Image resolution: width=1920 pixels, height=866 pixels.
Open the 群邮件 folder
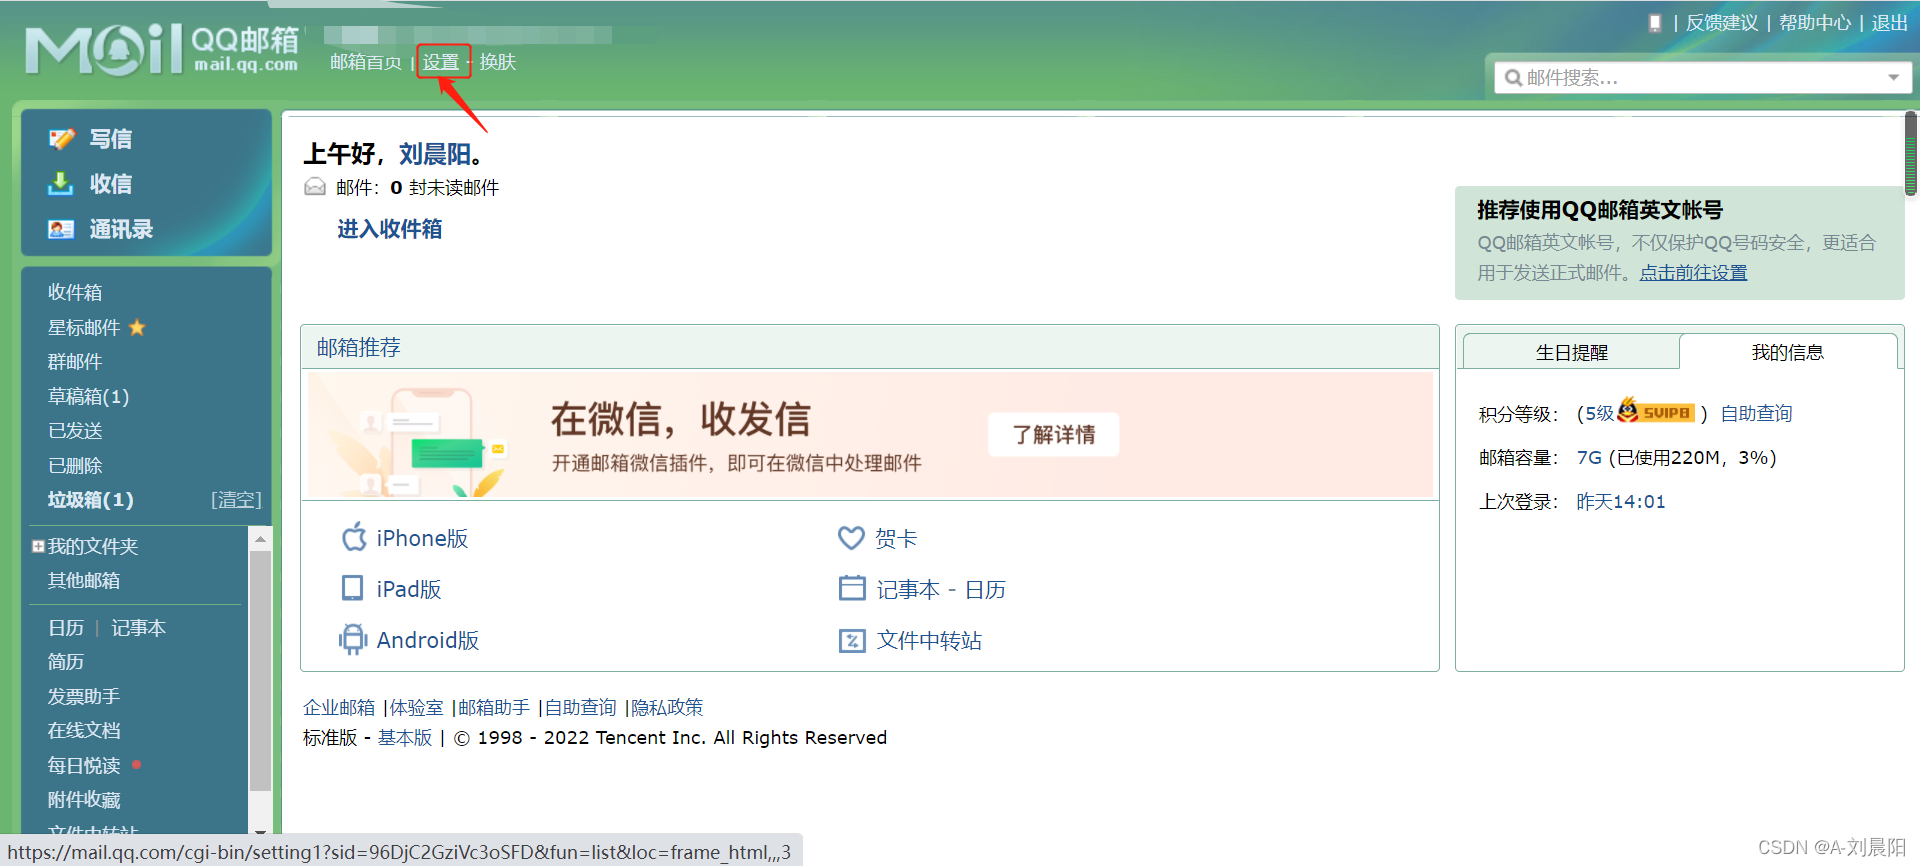[x=75, y=361]
